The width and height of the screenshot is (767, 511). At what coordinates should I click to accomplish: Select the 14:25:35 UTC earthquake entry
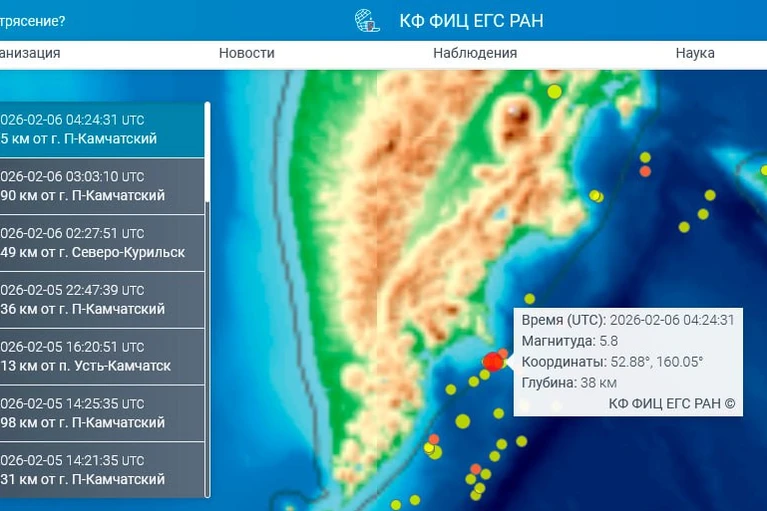[x=100, y=414]
